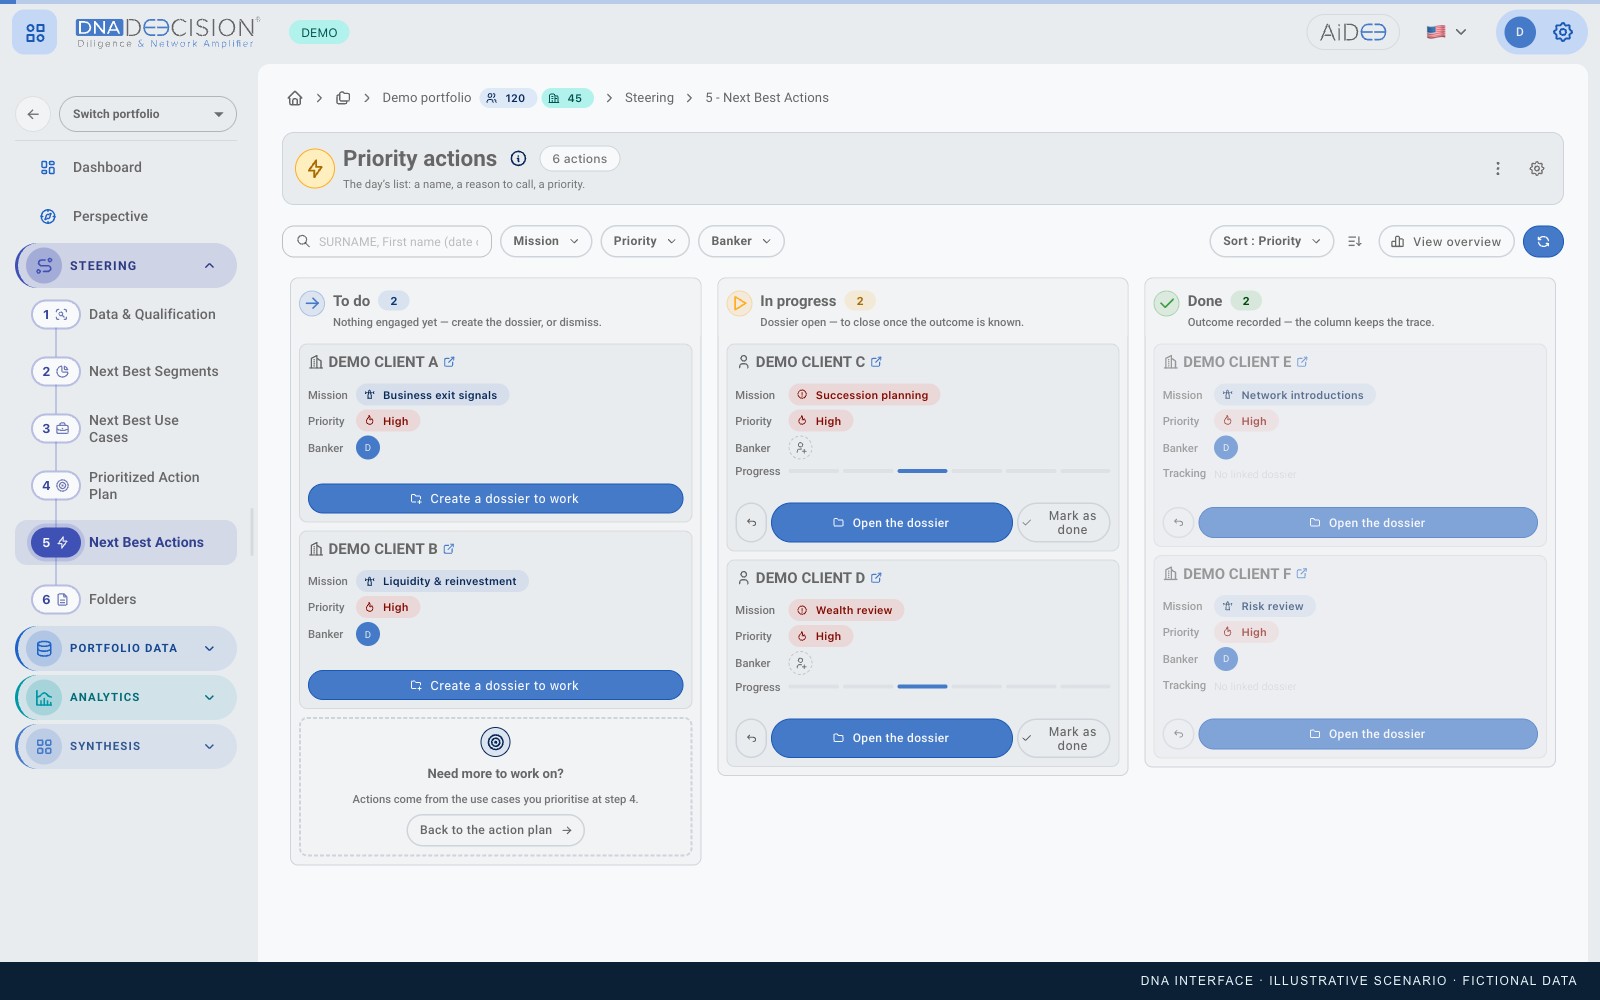Show Priority actions info icon

(x=518, y=158)
